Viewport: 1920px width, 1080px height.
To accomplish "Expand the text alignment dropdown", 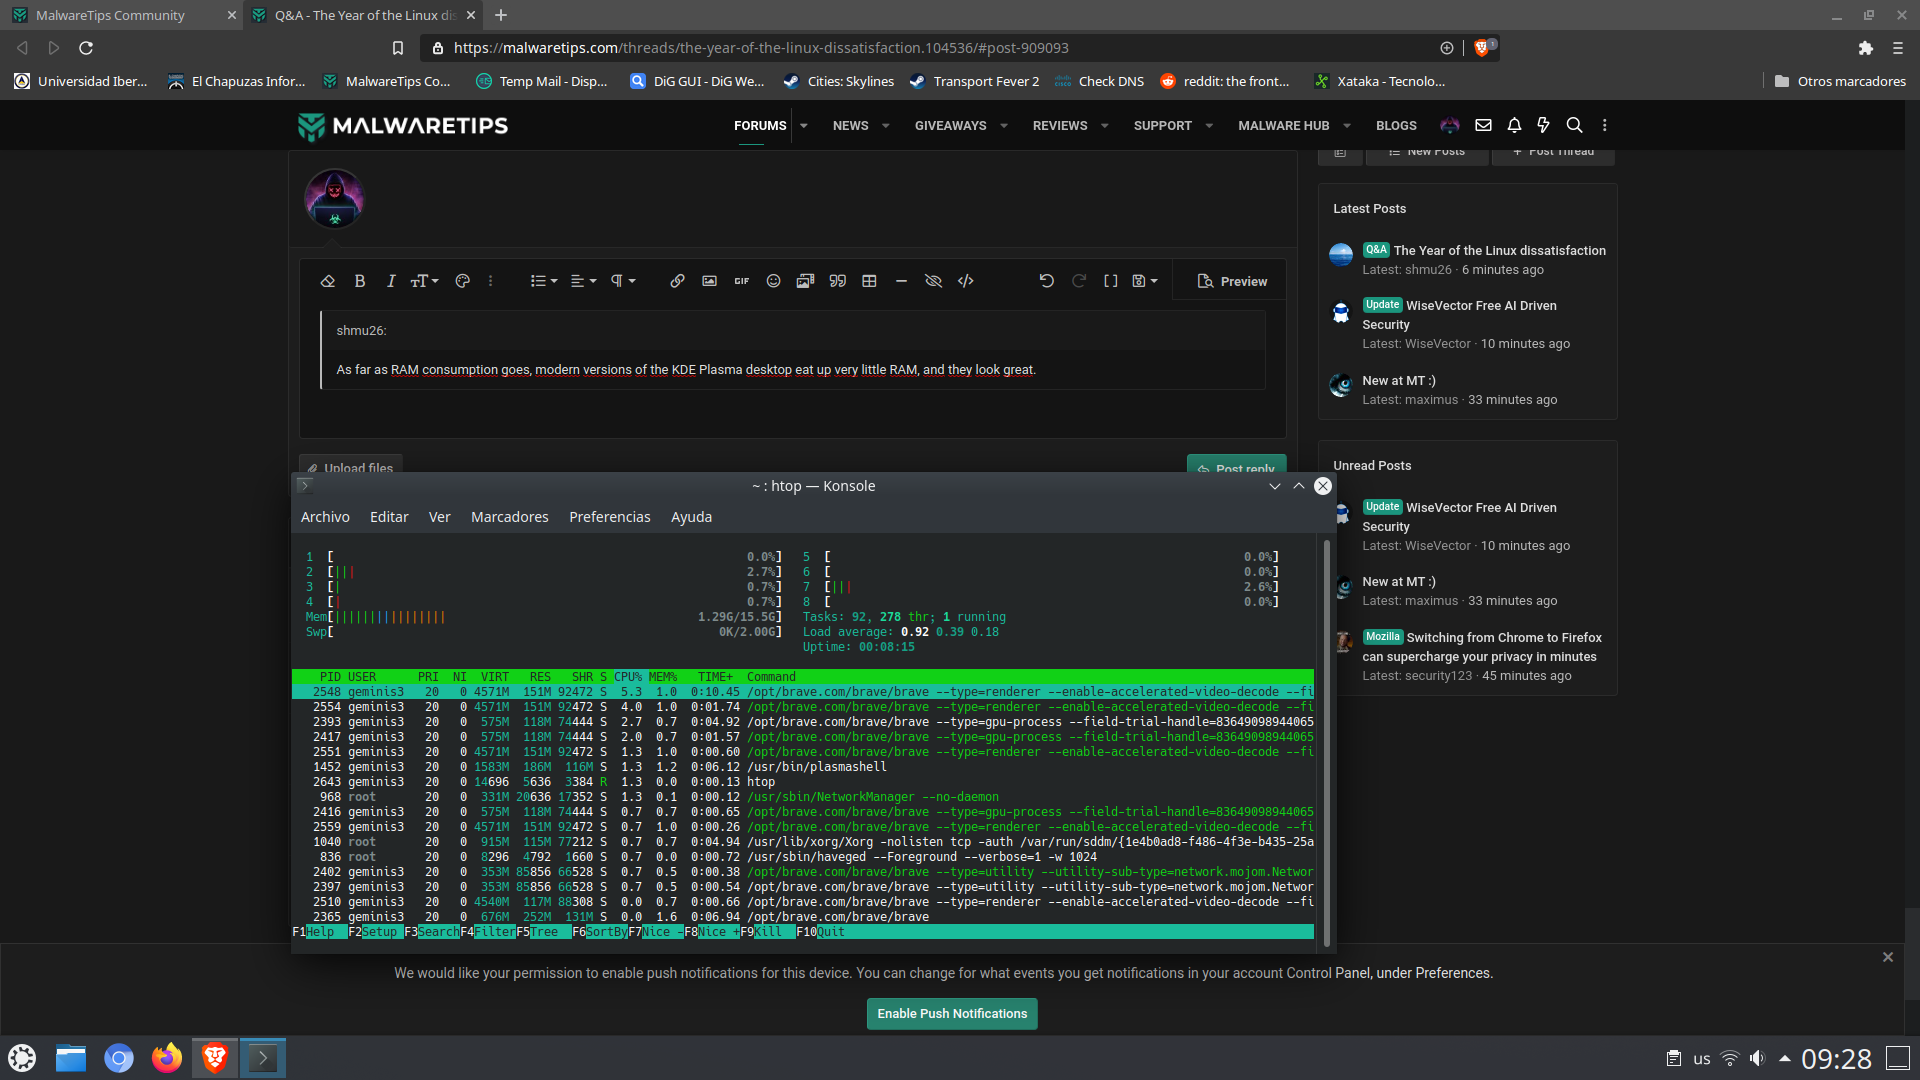I will (583, 281).
